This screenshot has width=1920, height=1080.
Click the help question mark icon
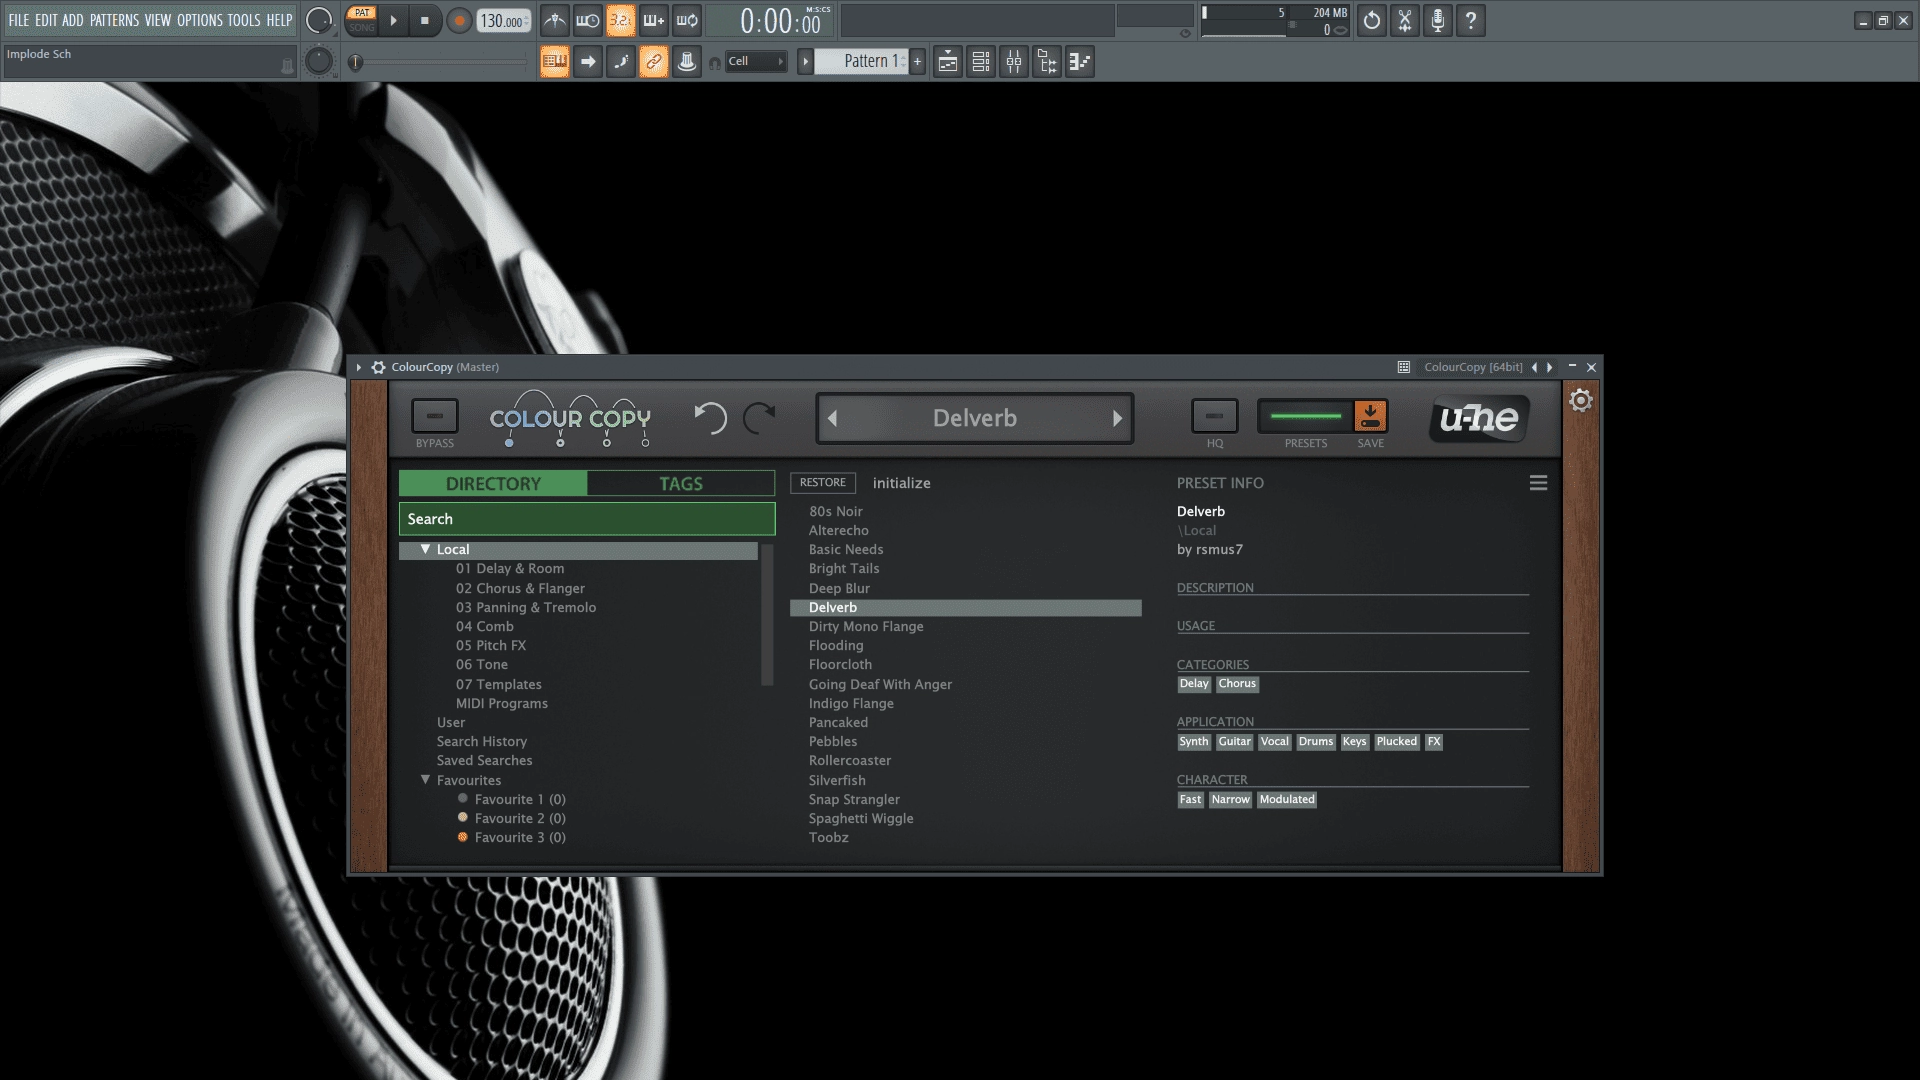pos(1471,20)
